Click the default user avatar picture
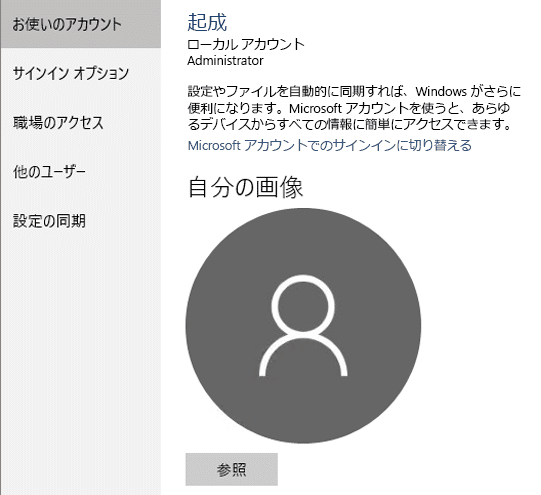The height and width of the screenshot is (495, 541). click(x=303, y=326)
